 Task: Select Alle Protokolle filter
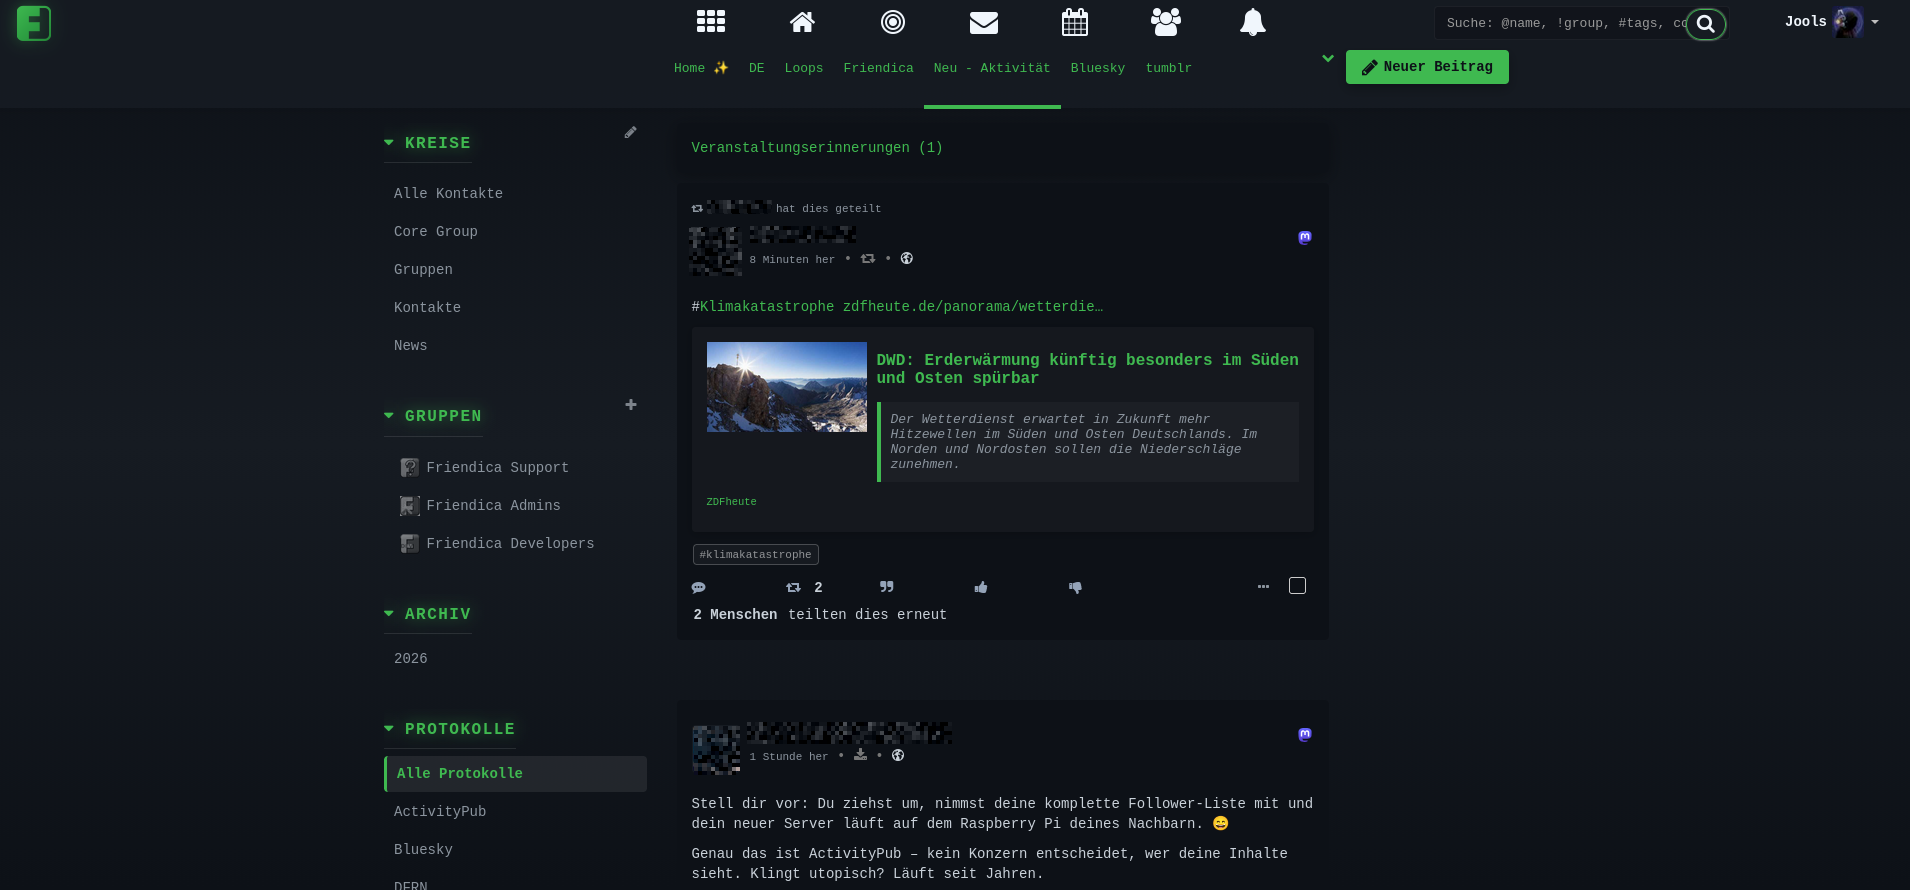[515, 774]
